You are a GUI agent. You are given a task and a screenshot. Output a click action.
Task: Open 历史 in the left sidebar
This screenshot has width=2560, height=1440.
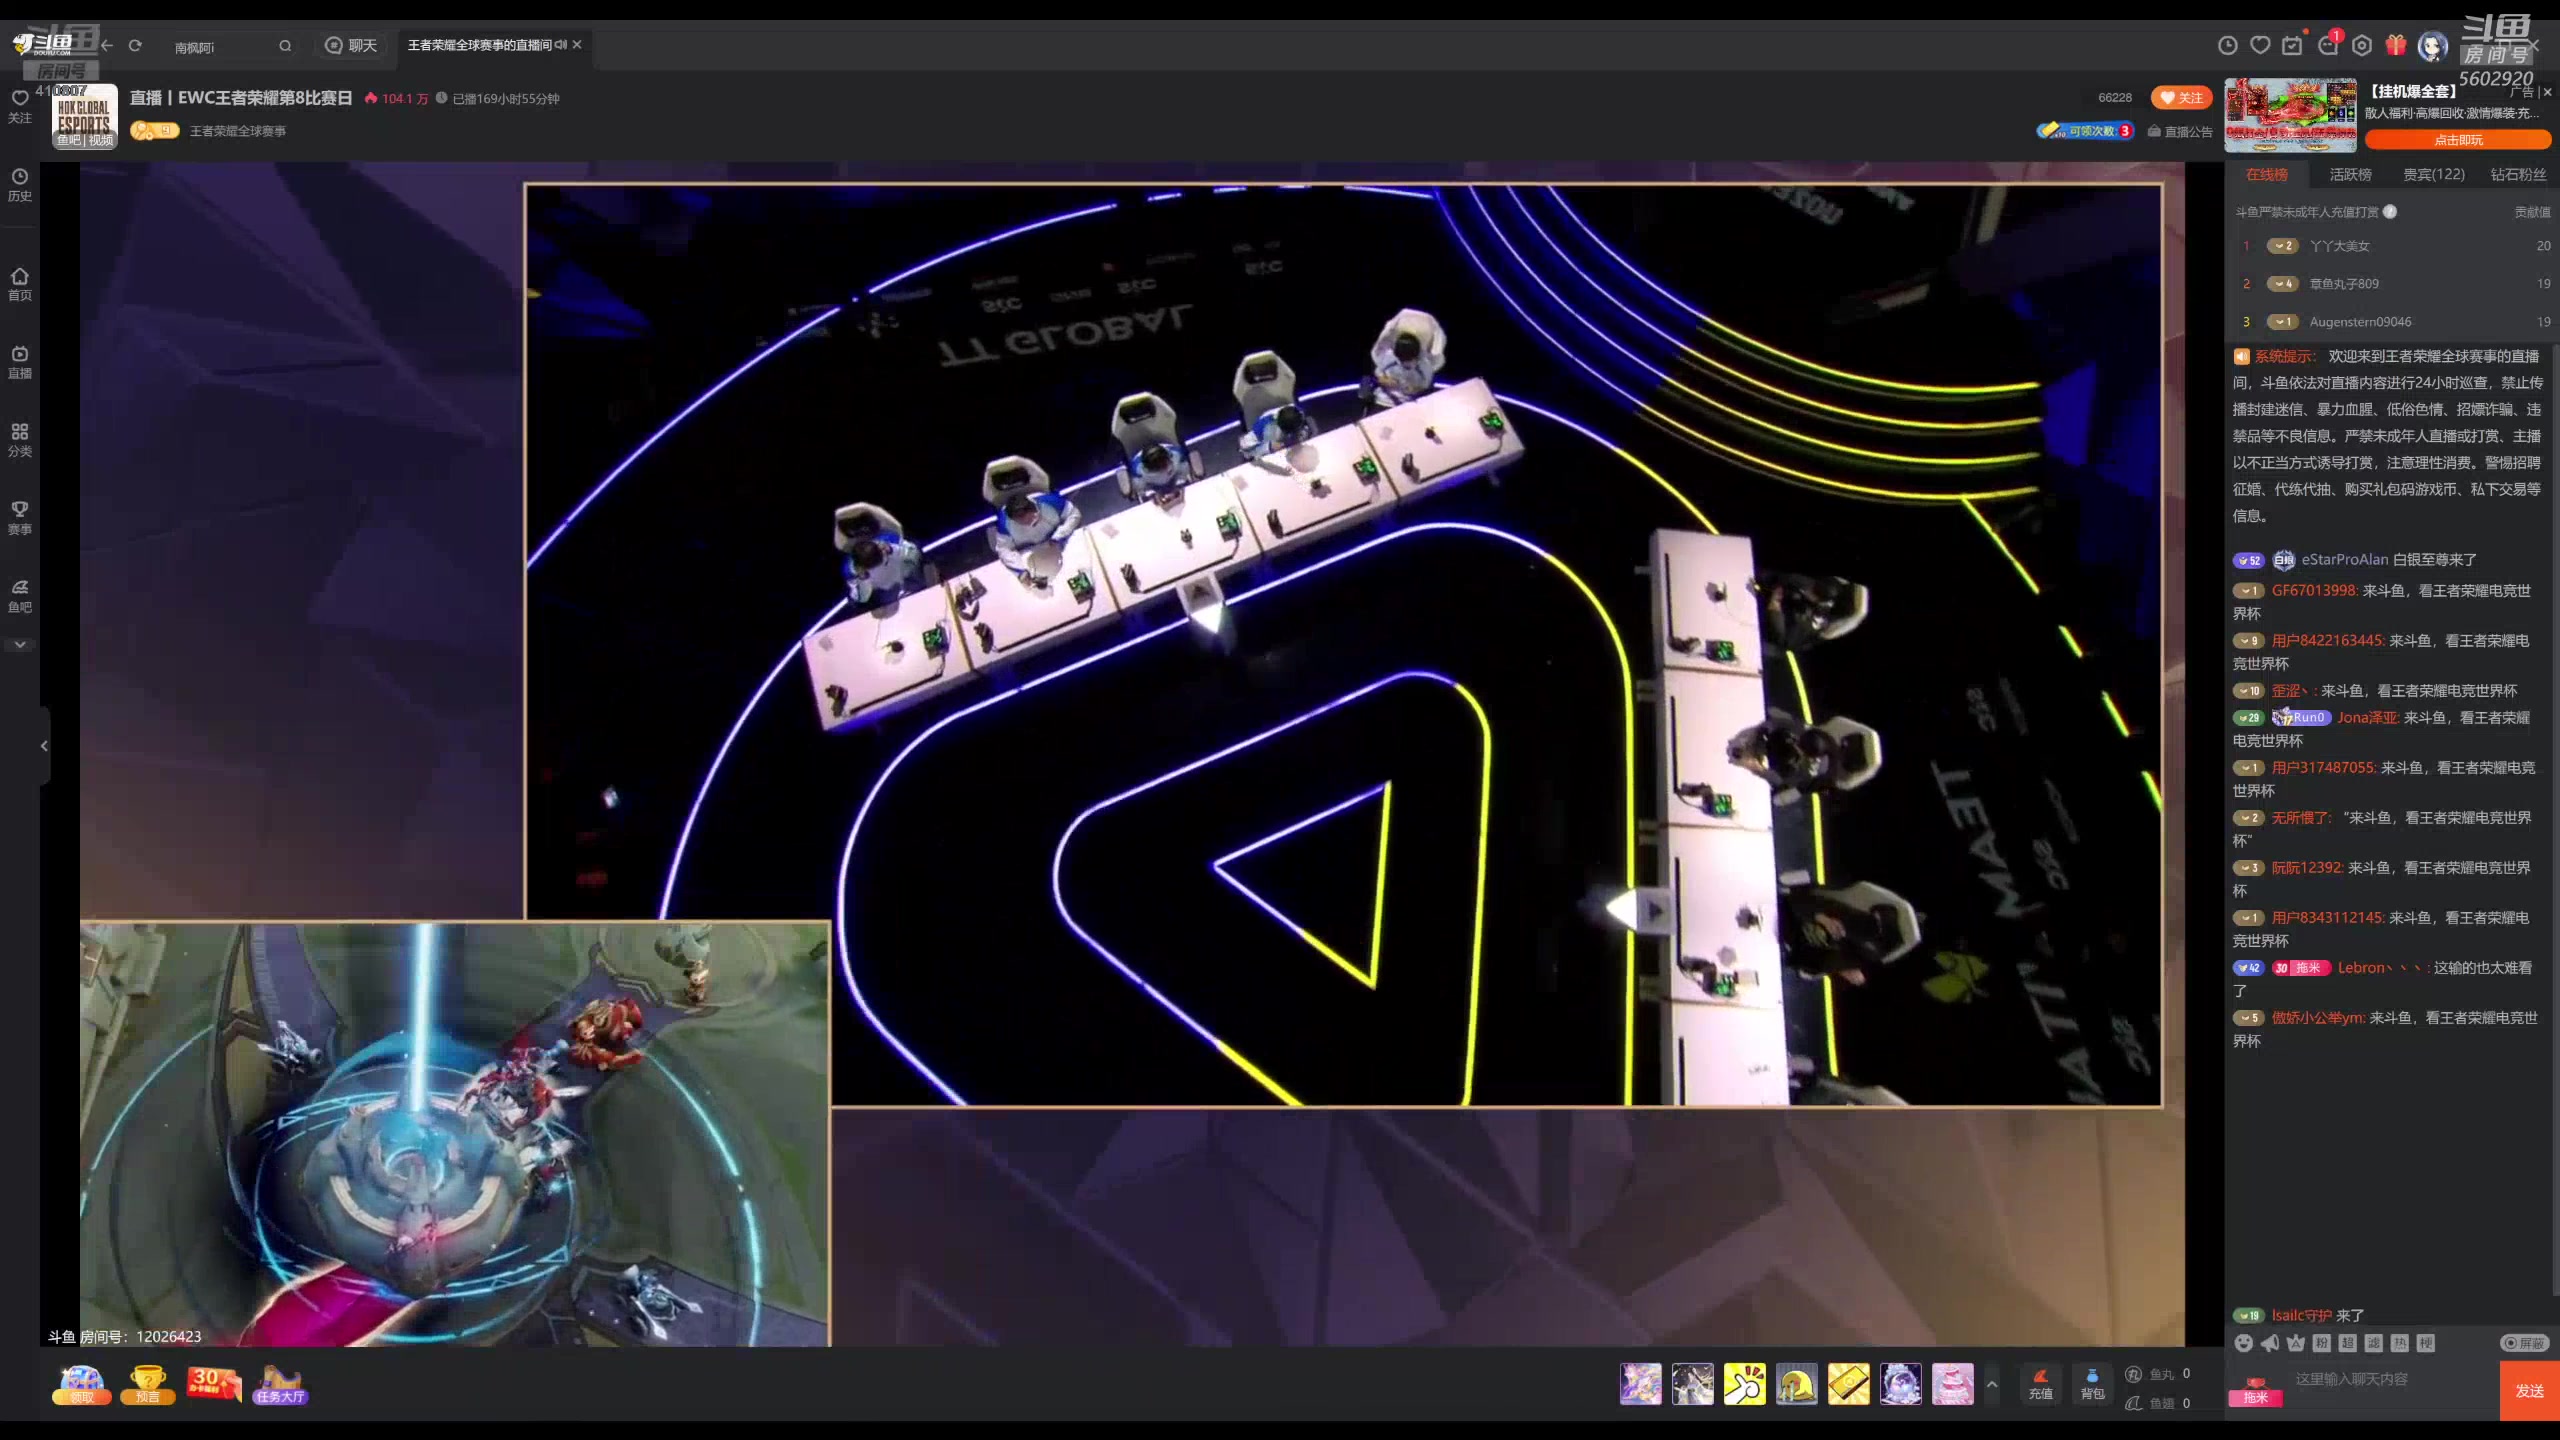coord(20,185)
